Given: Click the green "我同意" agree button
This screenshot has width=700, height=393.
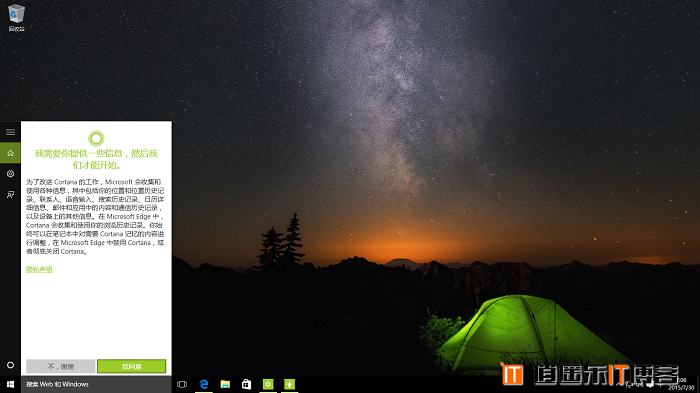Looking at the screenshot, I should (x=132, y=366).
